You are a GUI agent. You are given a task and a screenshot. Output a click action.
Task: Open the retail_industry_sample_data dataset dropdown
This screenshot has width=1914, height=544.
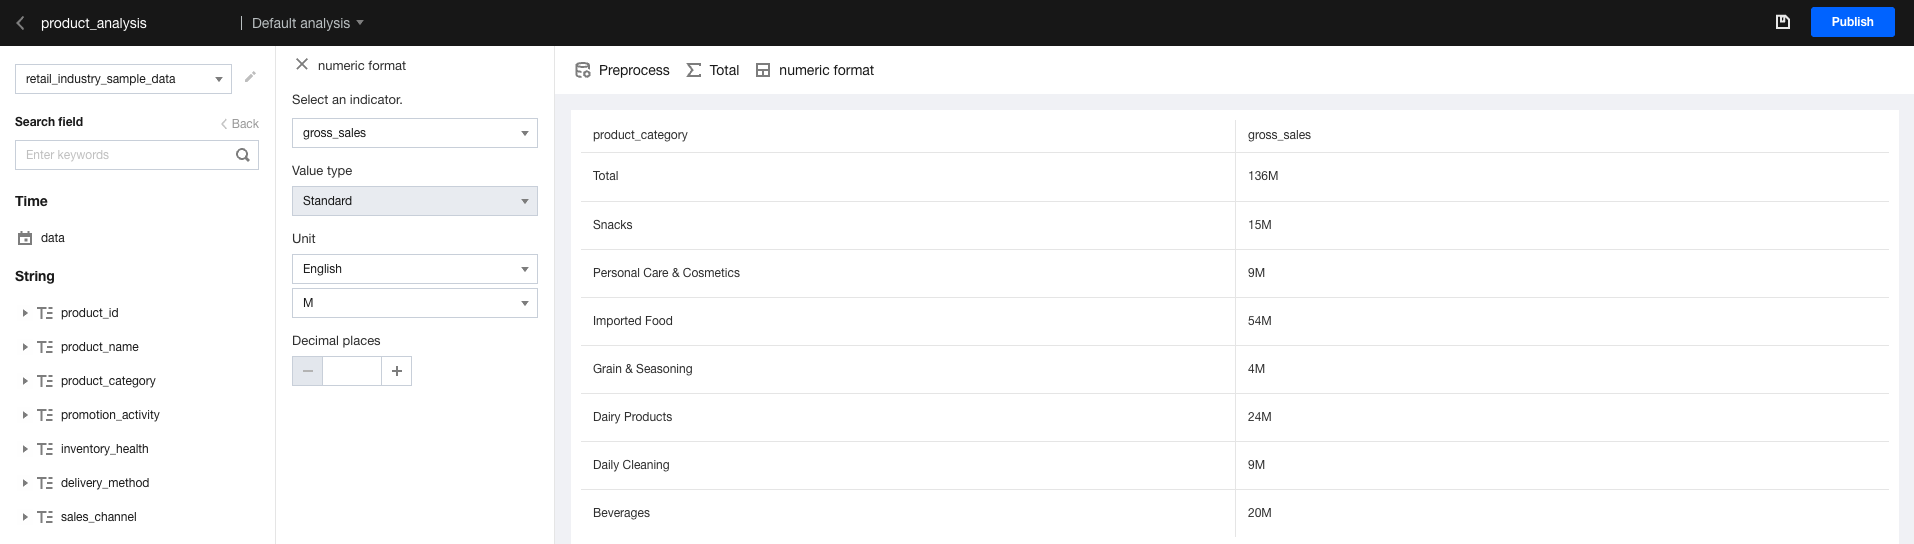point(123,79)
